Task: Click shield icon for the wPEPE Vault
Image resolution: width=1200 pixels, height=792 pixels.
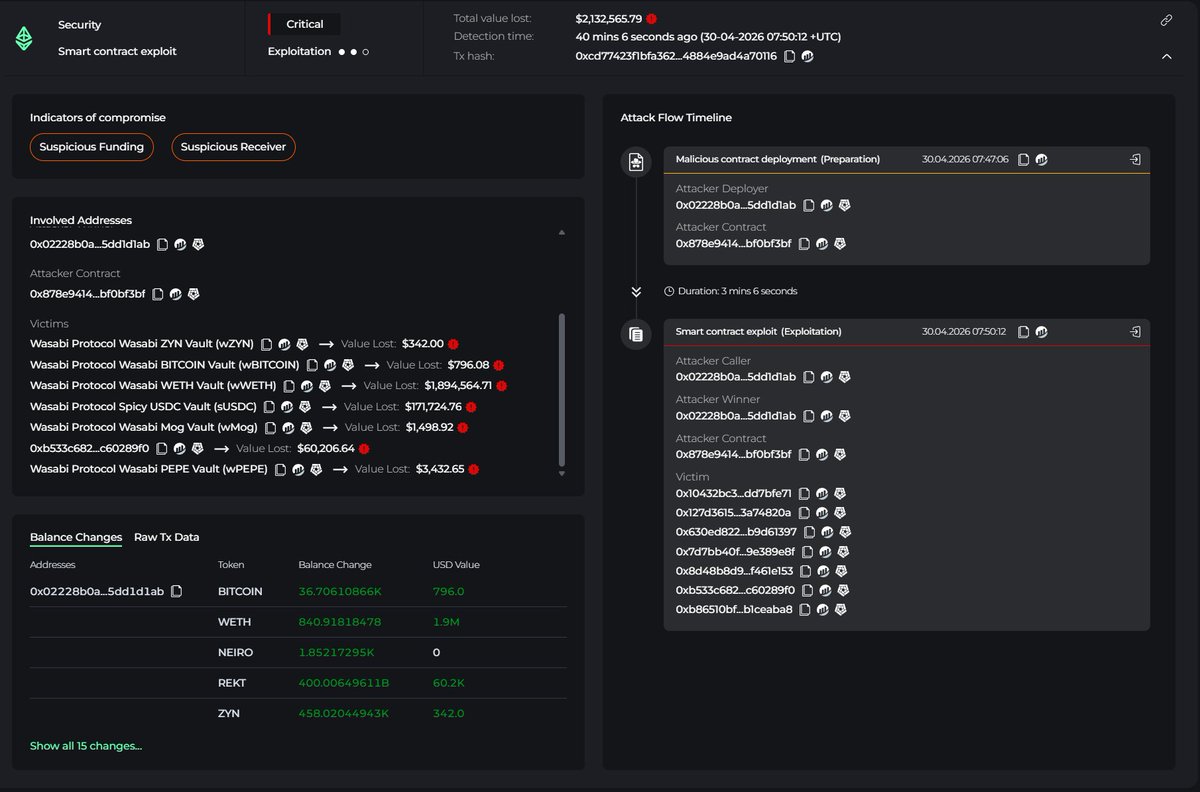Action: click(x=316, y=469)
